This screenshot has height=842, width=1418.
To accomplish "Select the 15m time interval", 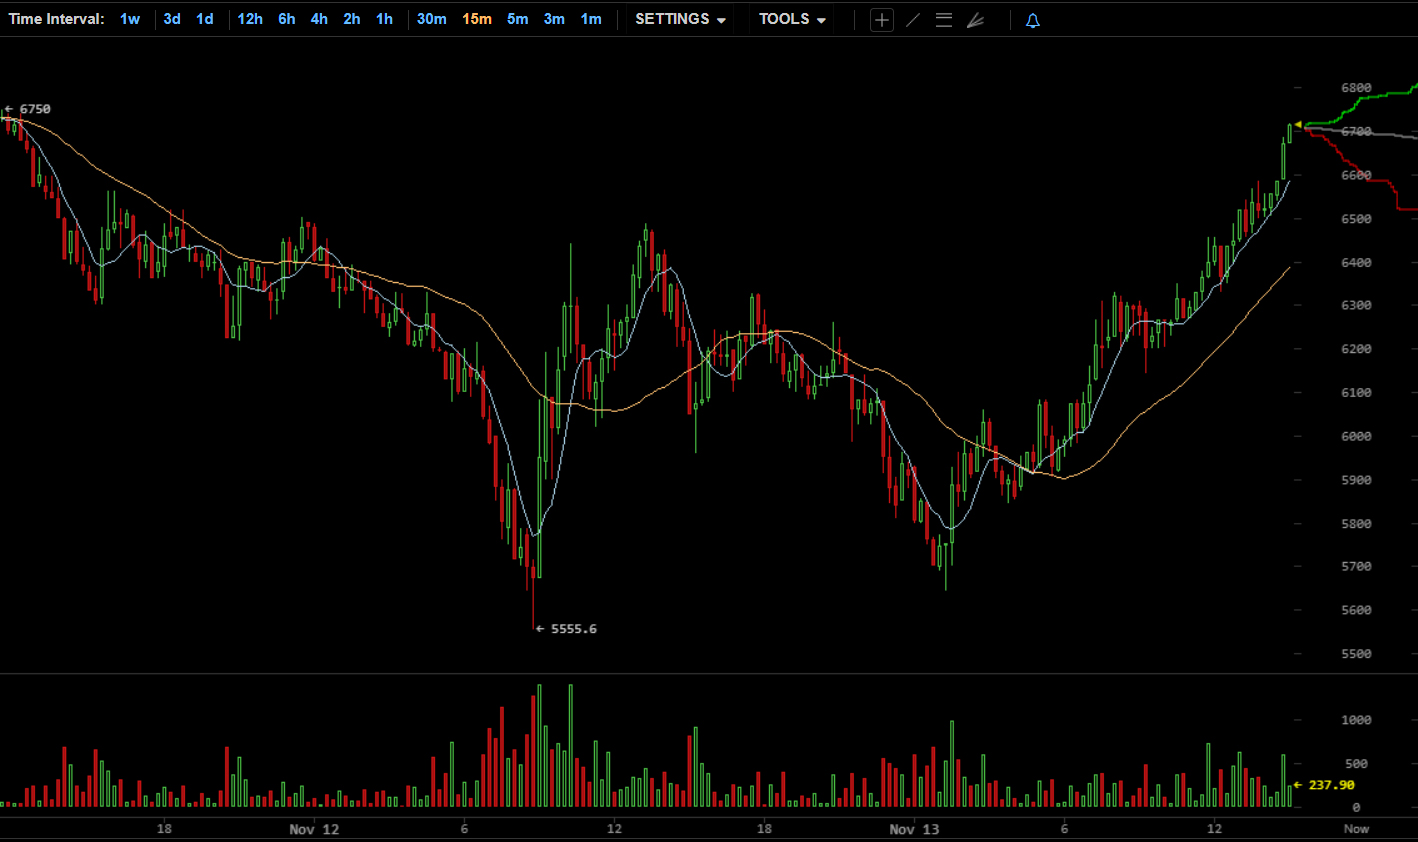I will tap(477, 19).
